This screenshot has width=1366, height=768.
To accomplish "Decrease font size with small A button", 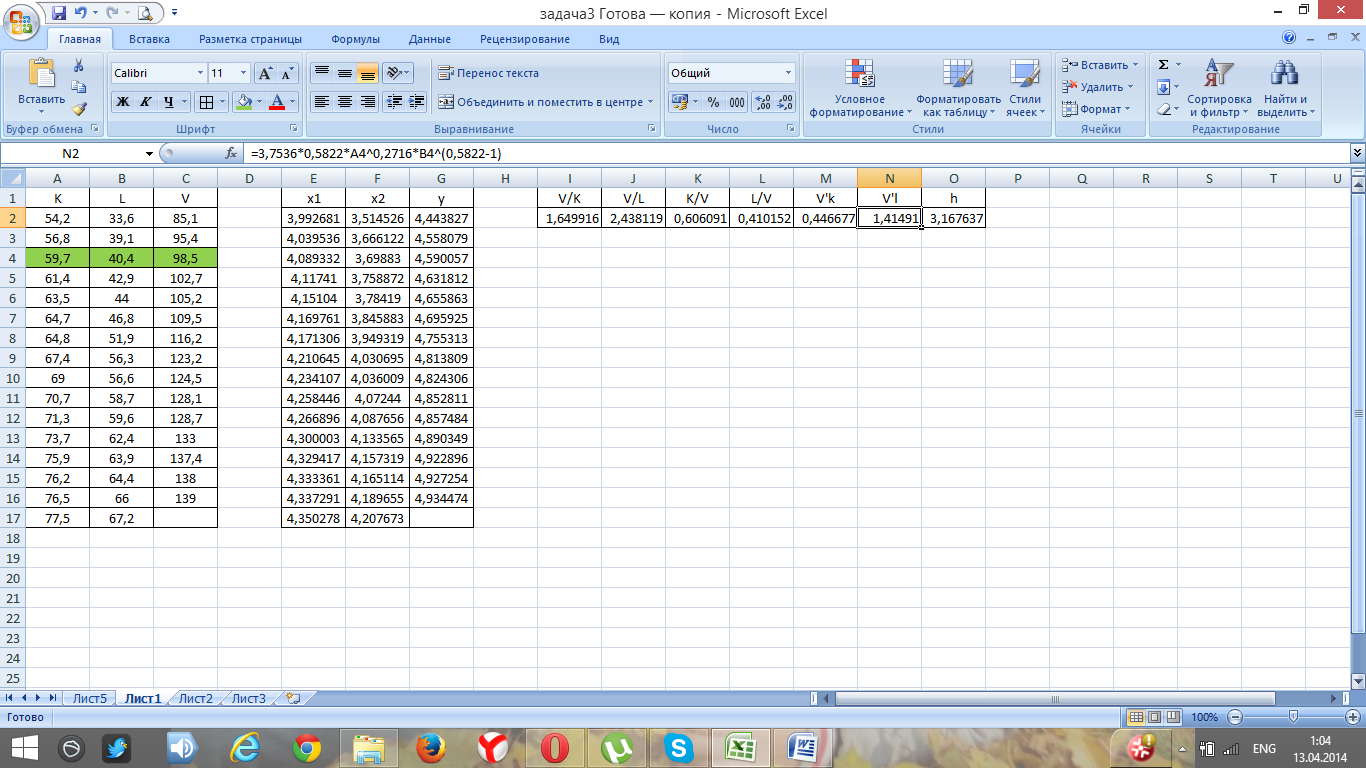I will [287, 73].
